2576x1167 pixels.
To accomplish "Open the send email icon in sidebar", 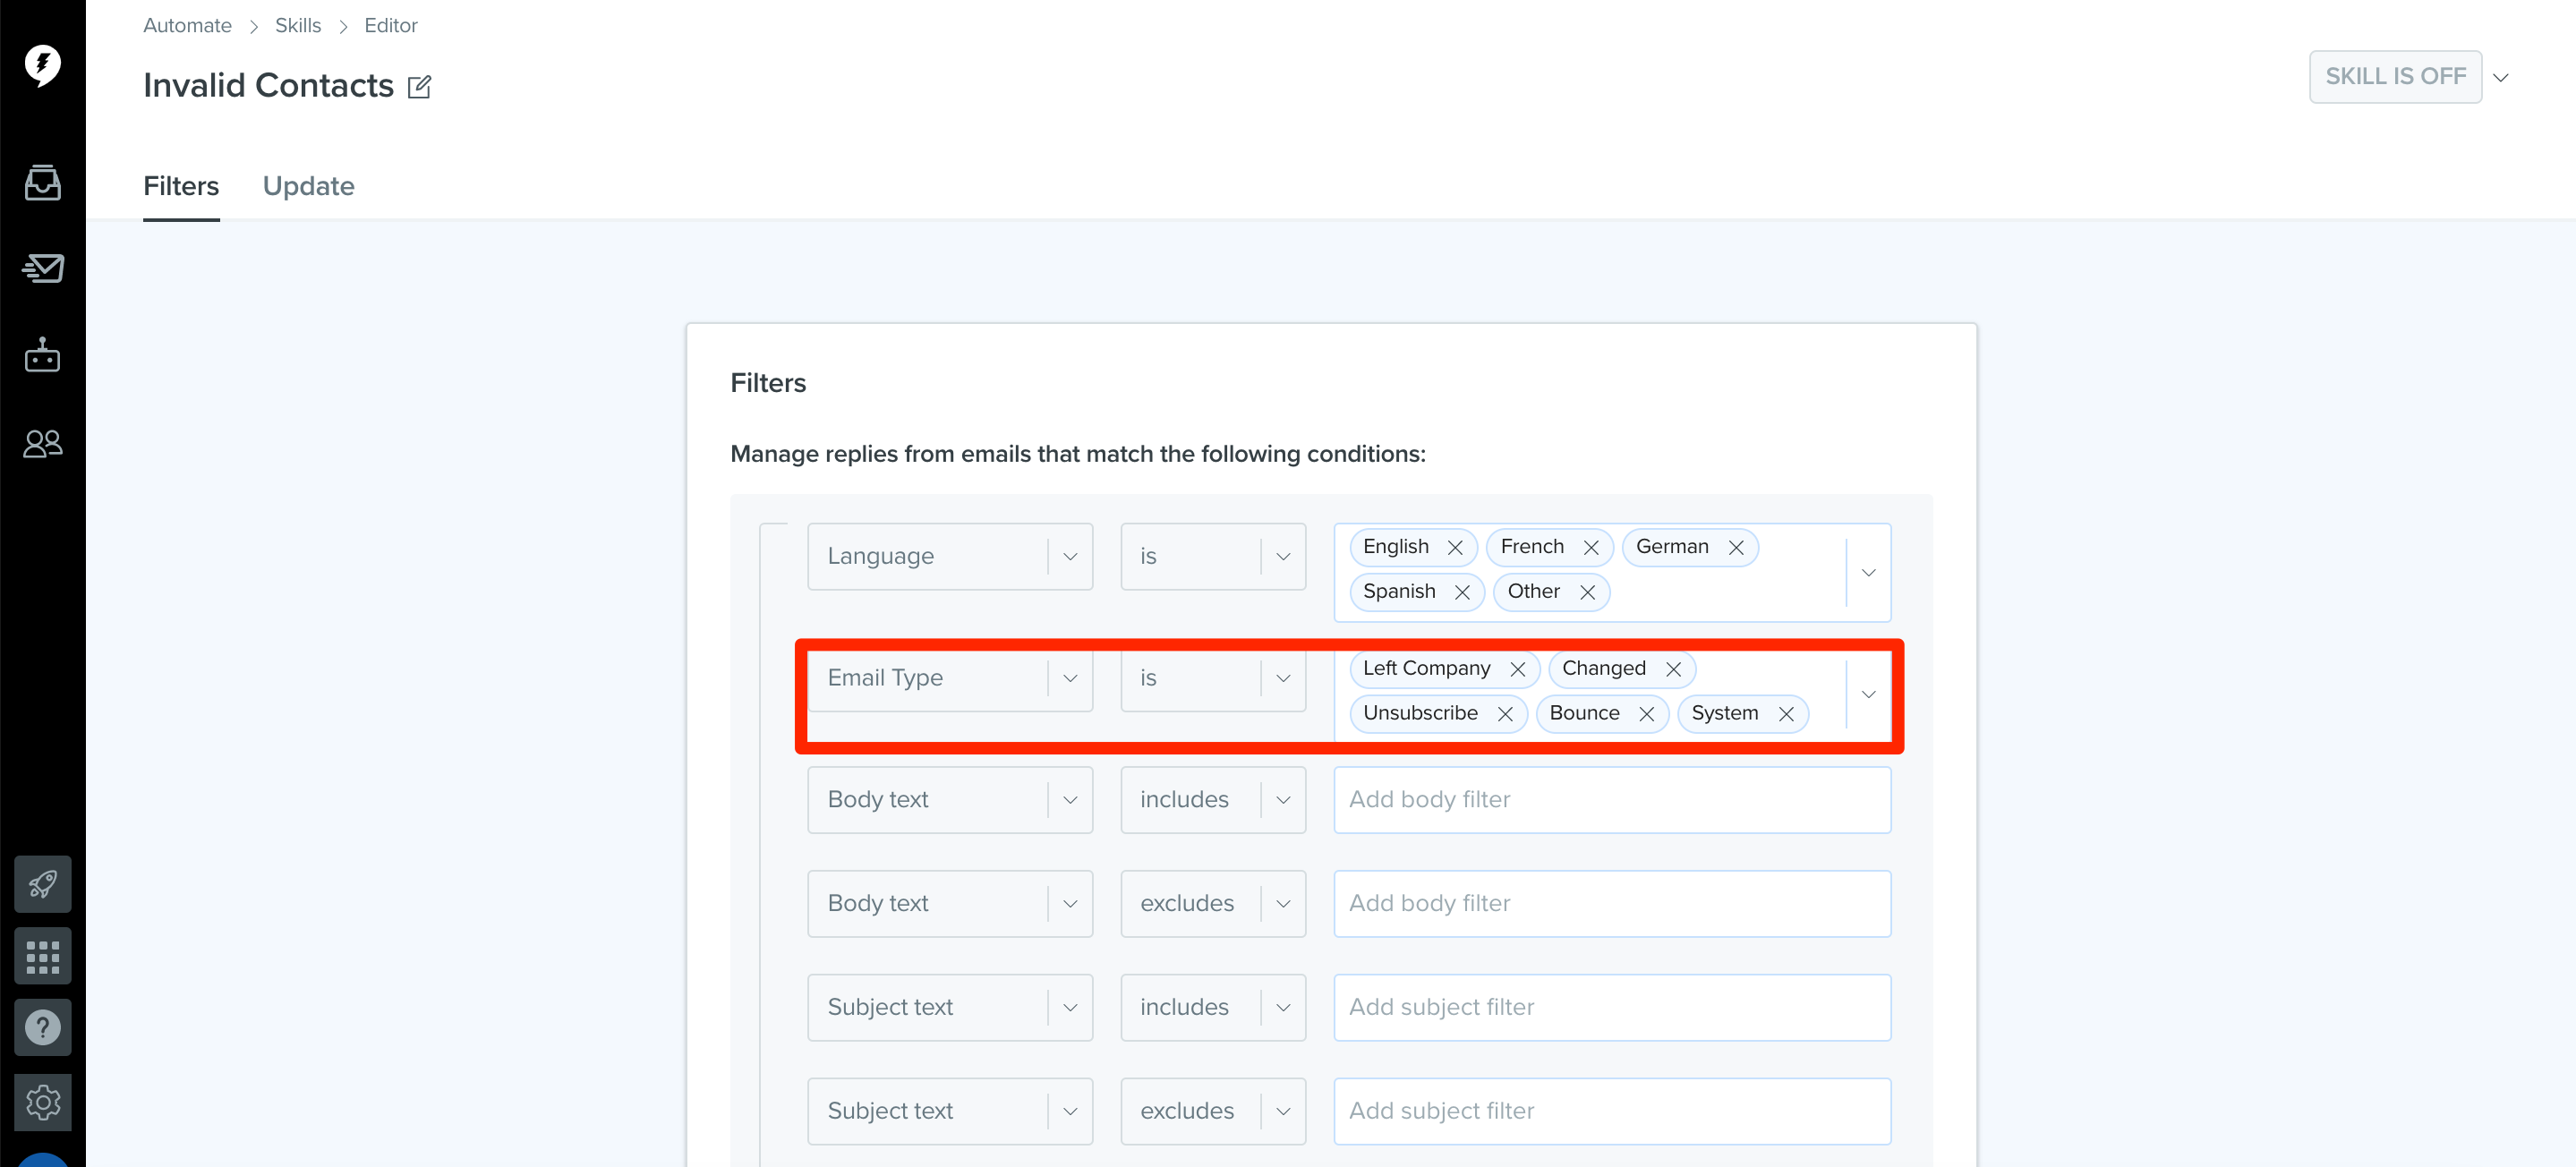I will (x=42, y=268).
